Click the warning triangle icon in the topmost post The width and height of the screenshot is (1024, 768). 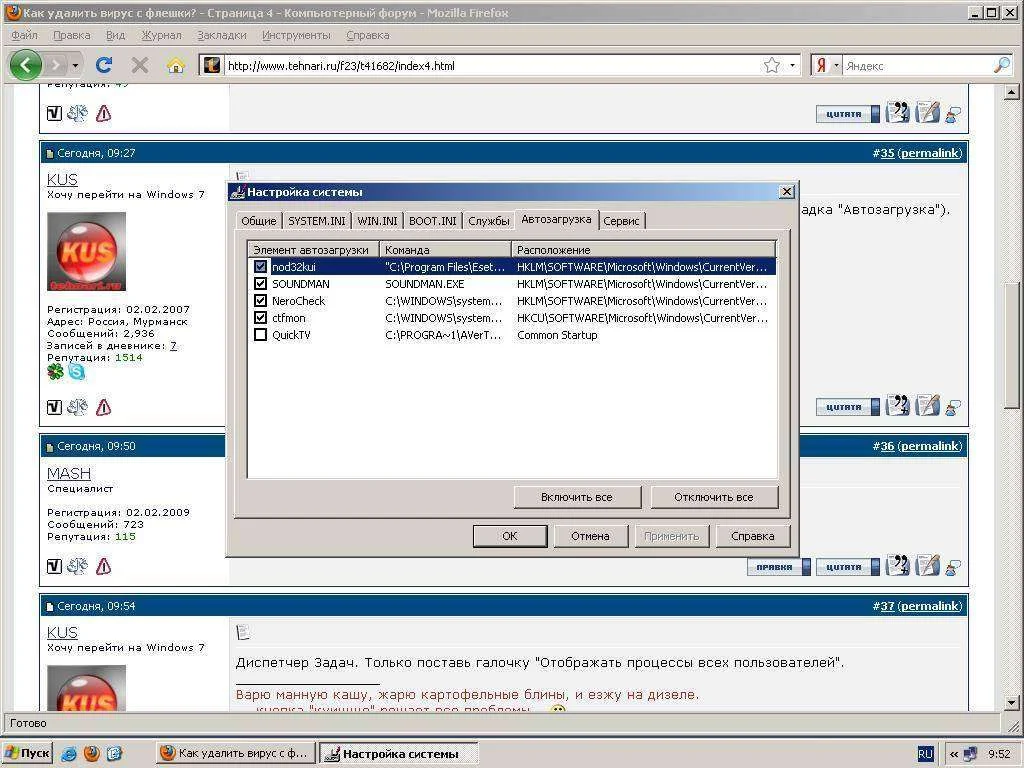tap(103, 114)
